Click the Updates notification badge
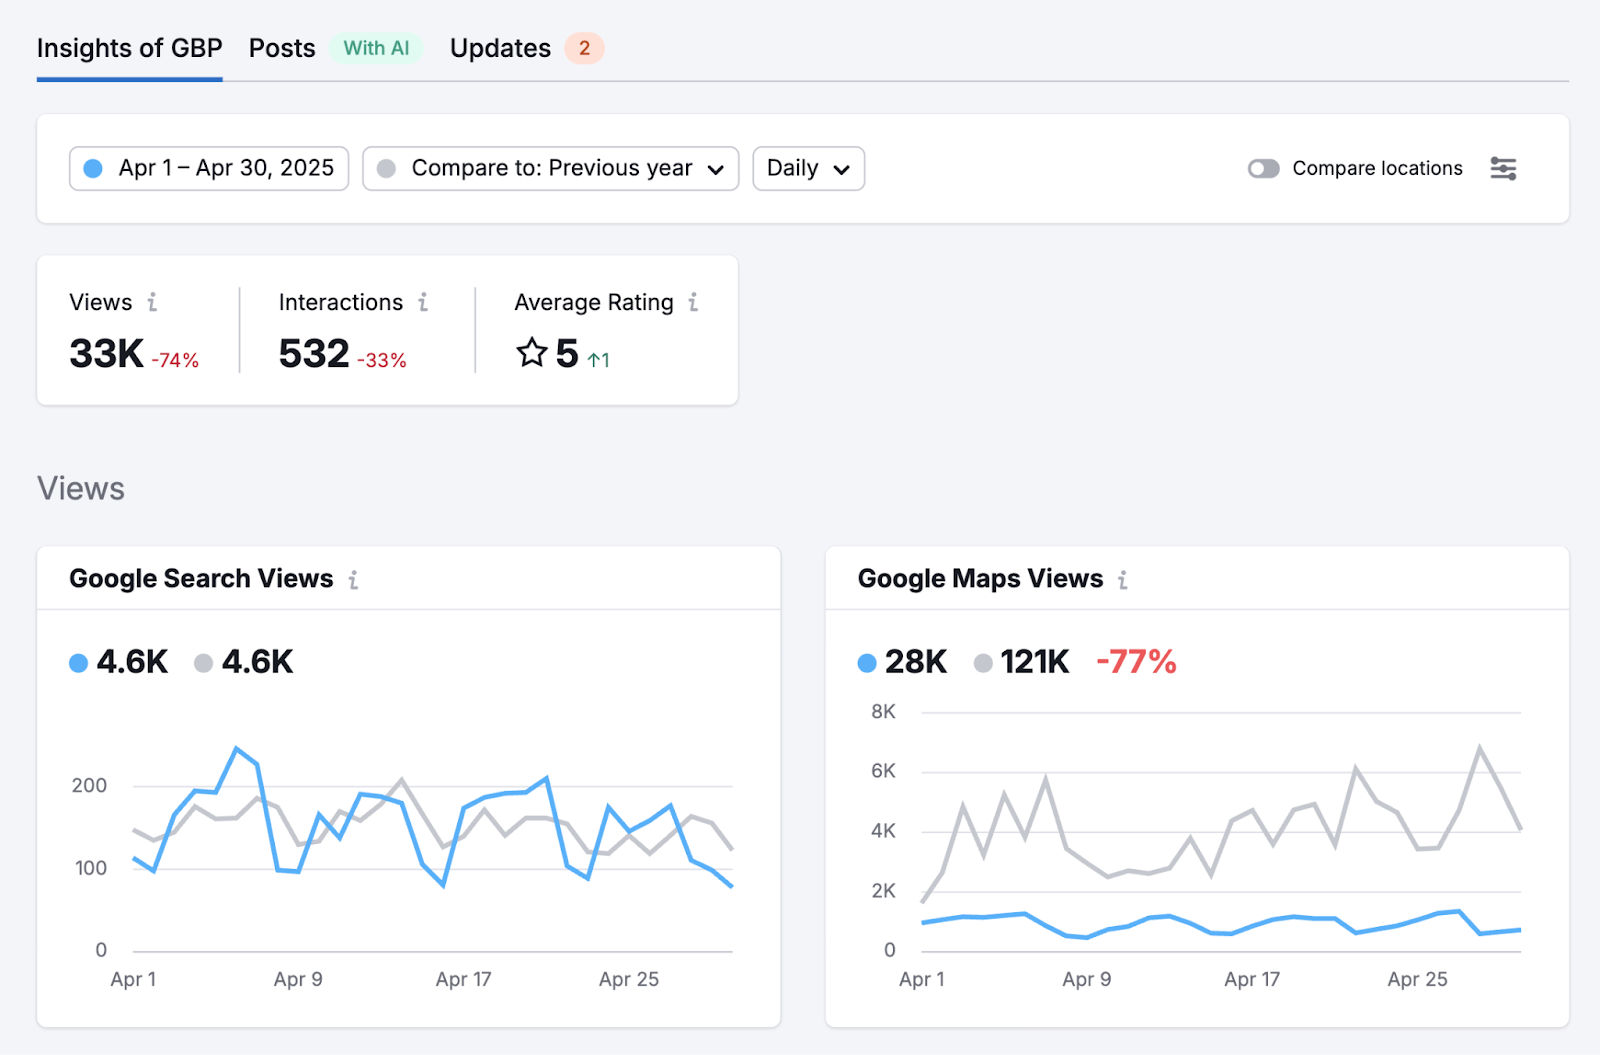Viewport: 1600px width, 1055px height. pos(585,47)
